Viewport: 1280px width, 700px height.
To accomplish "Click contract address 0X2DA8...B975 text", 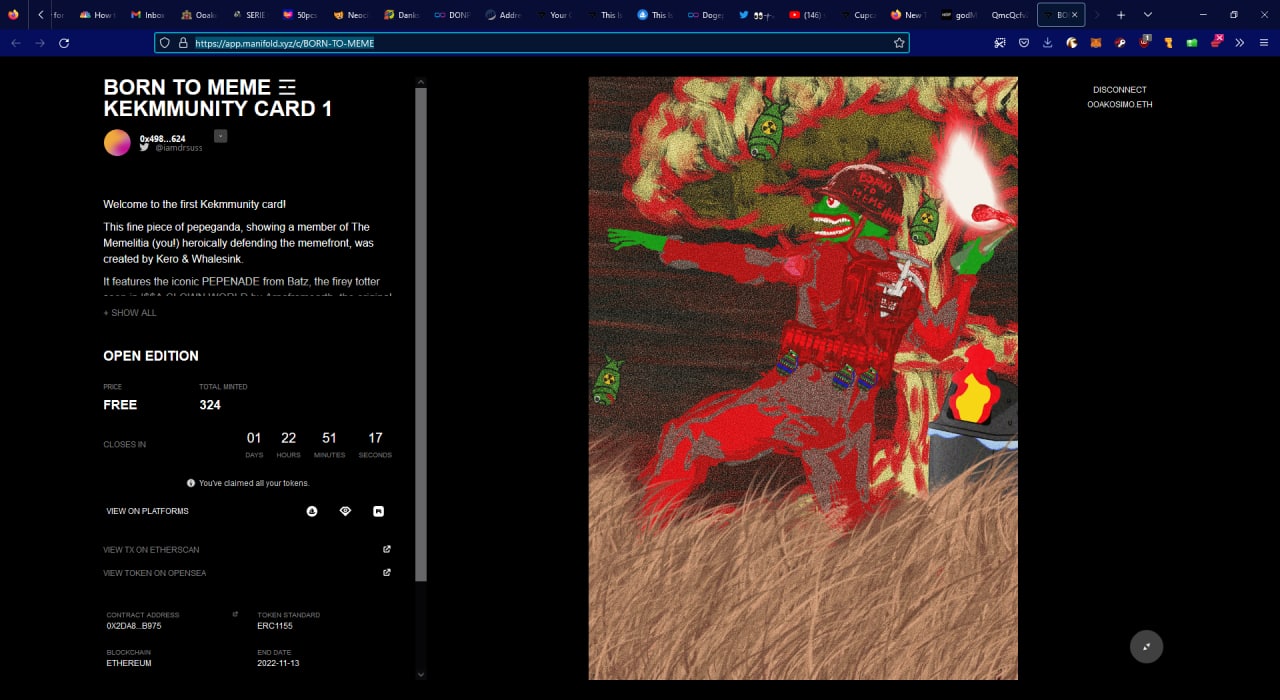I will tap(134, 626).
